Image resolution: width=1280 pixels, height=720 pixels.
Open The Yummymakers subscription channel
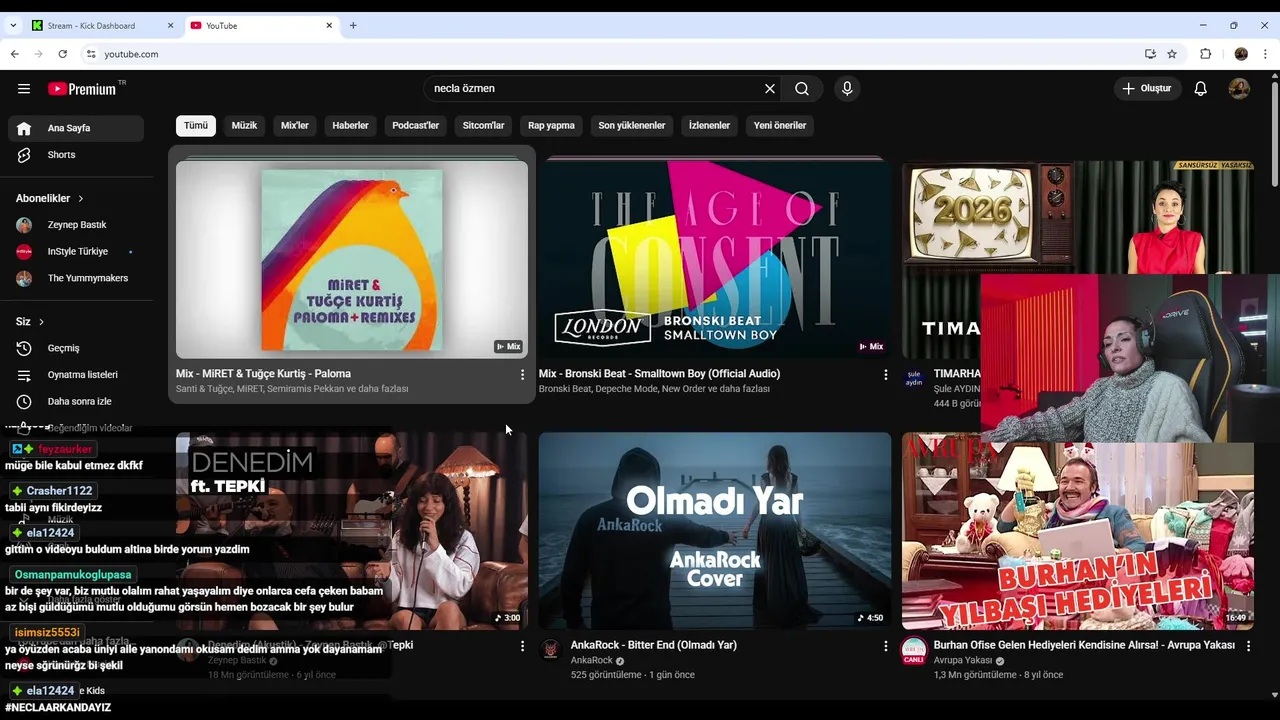click(76, 278)
